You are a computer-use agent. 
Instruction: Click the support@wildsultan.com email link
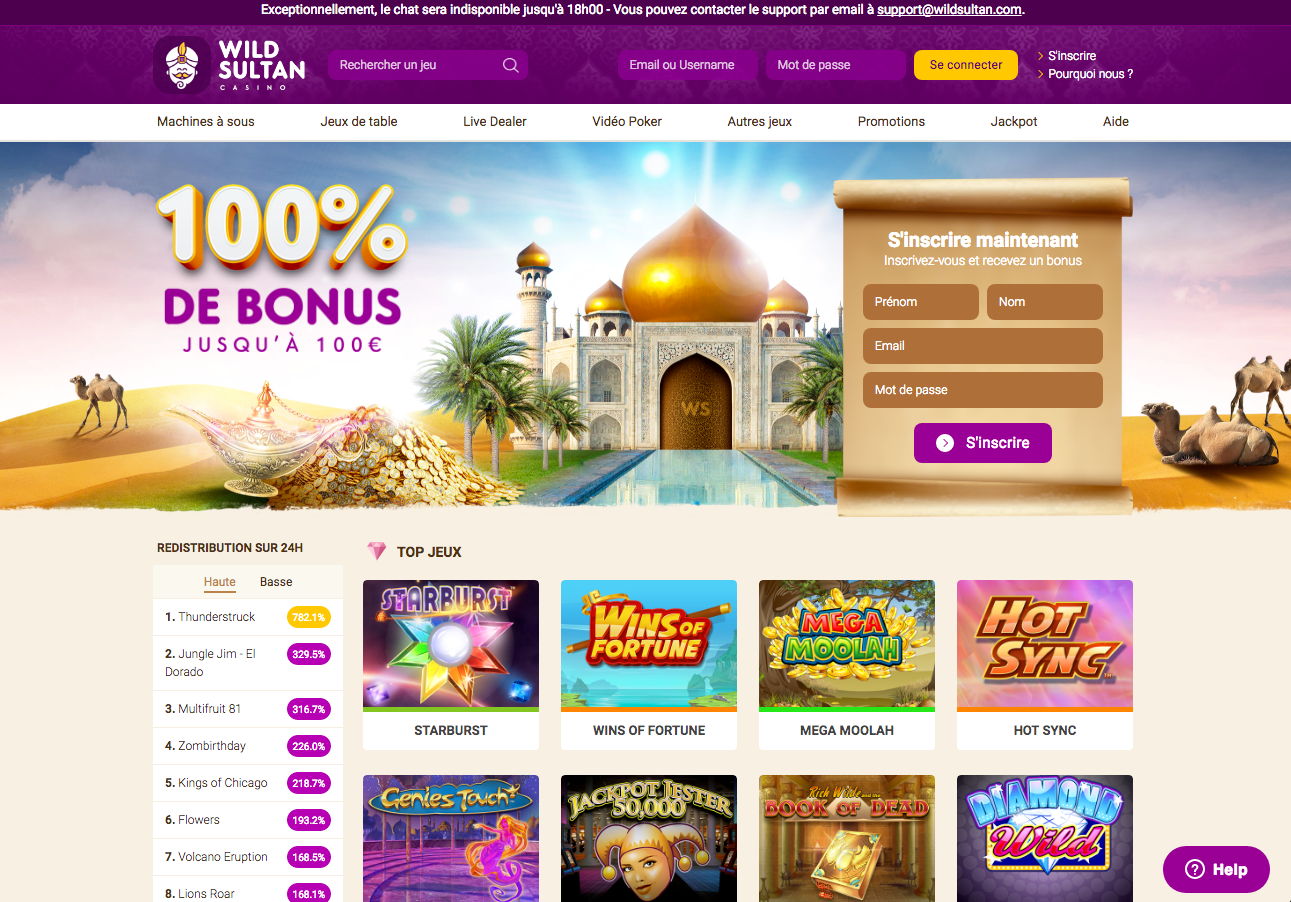tap(950, 10)
